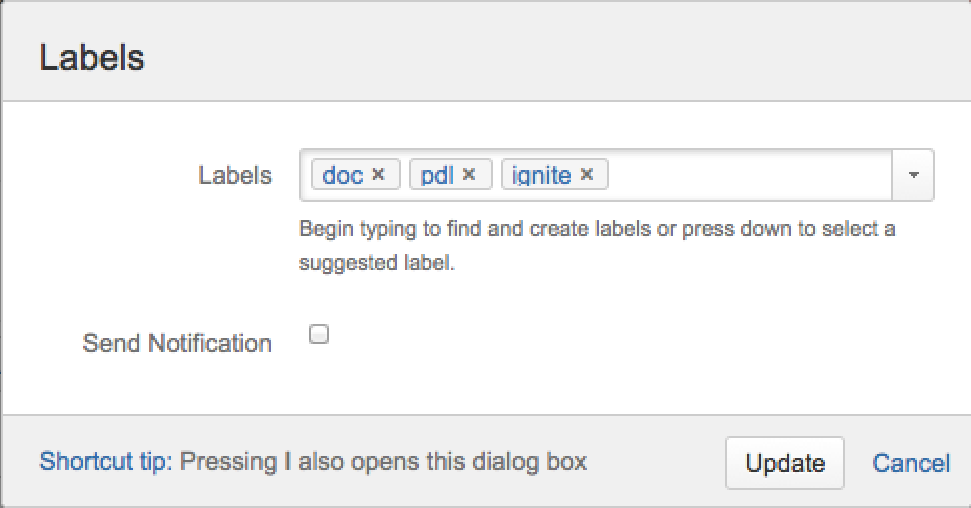Click the 'suggested label.' line of helper text
971x508 pixels.
coord(376,265)
